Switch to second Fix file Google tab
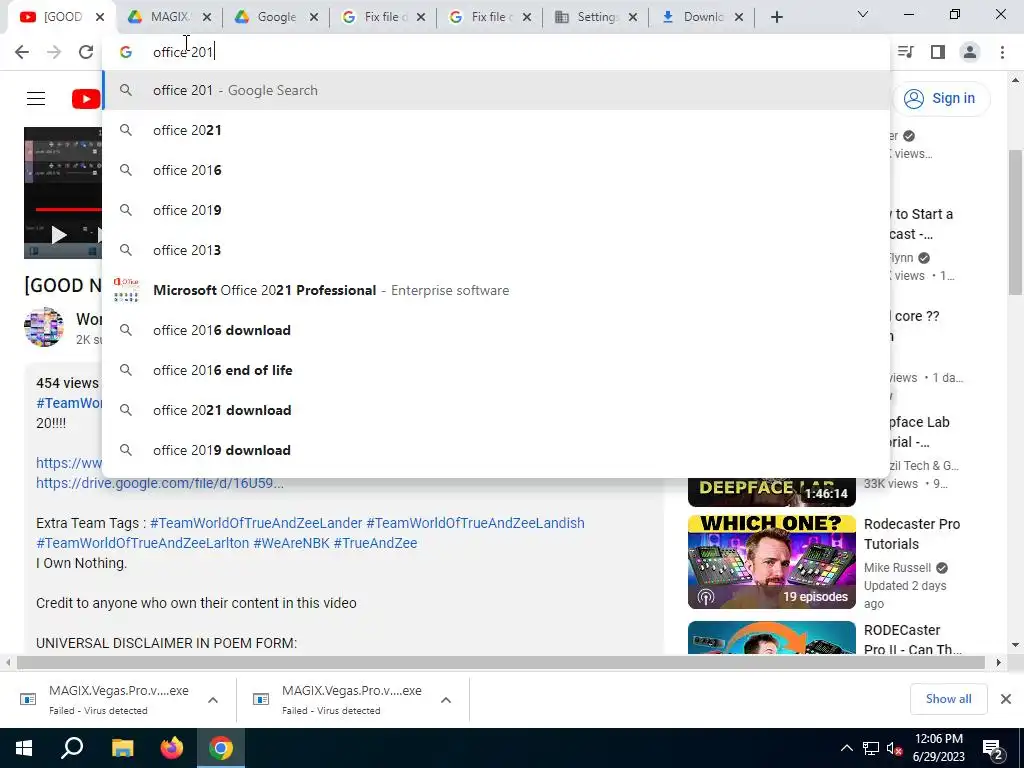Image resolution: width=1024 pixels, height=768 pixels. [x=481, y=17]
